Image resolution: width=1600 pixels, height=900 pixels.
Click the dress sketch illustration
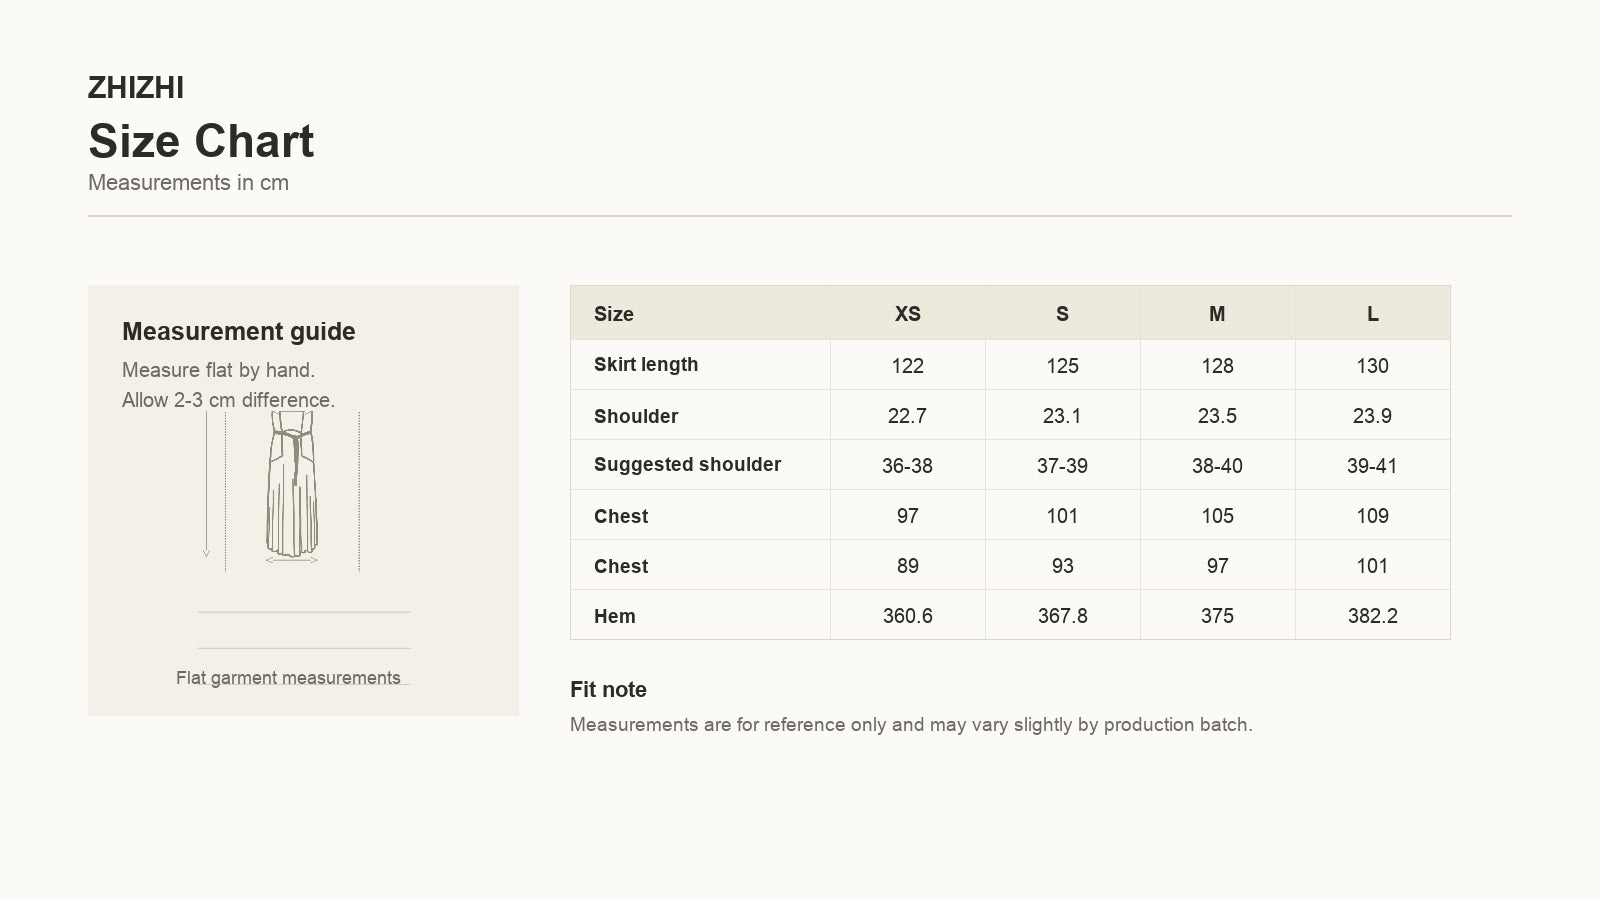[x=291, y=486]
